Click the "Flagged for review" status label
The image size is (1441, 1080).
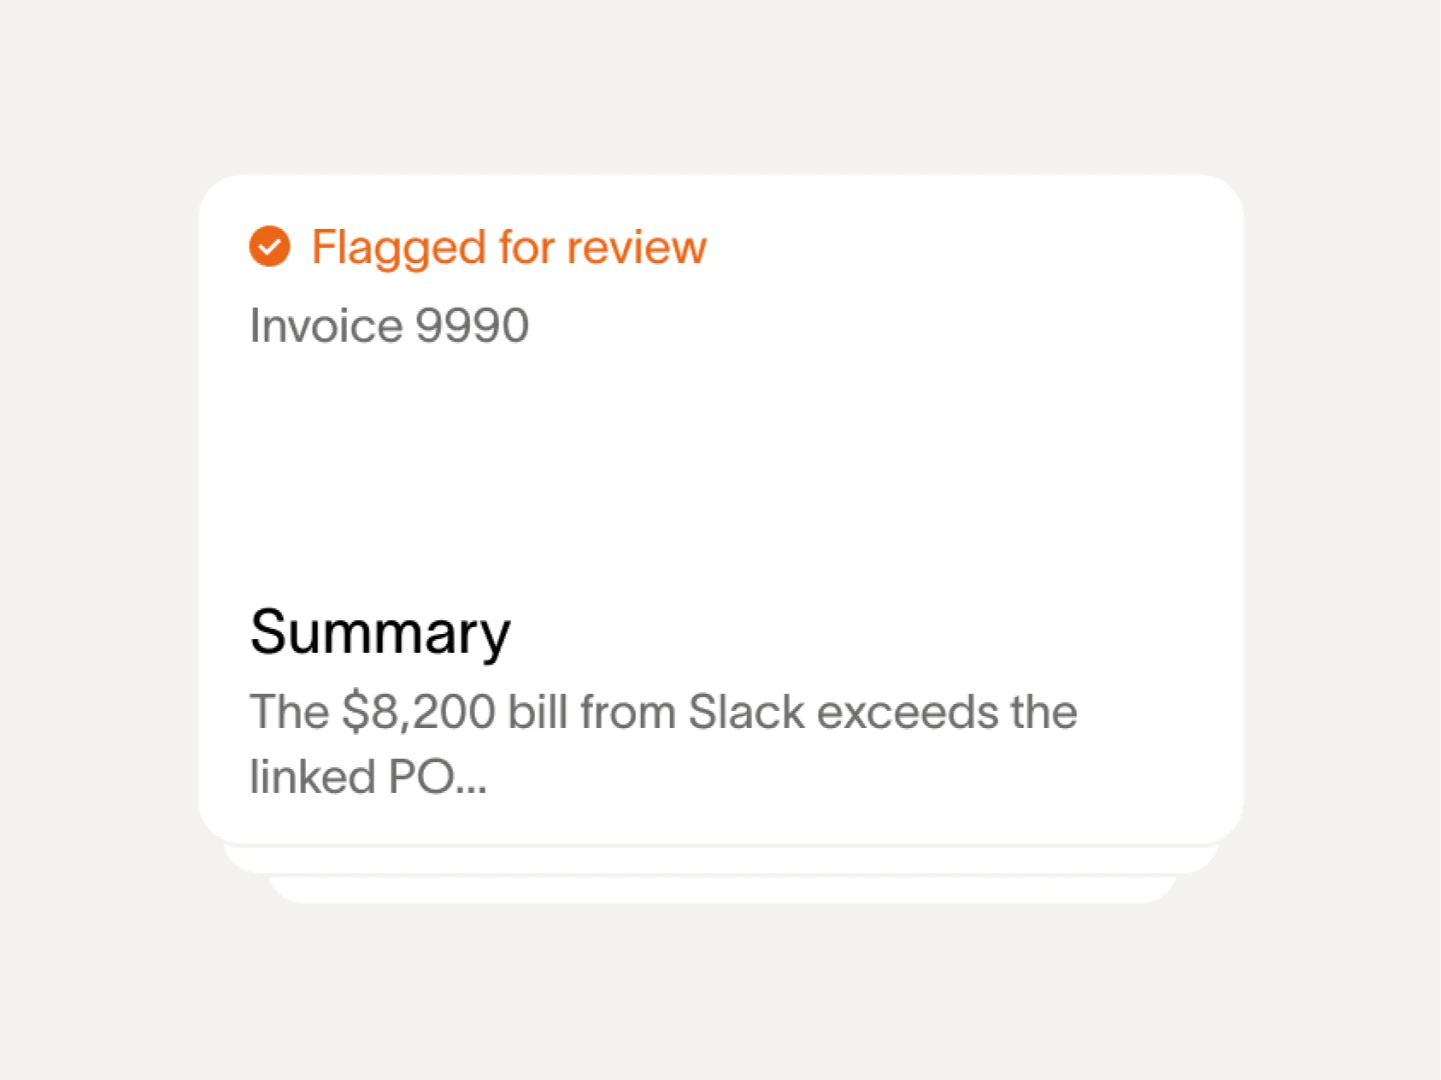coord(508,247)
